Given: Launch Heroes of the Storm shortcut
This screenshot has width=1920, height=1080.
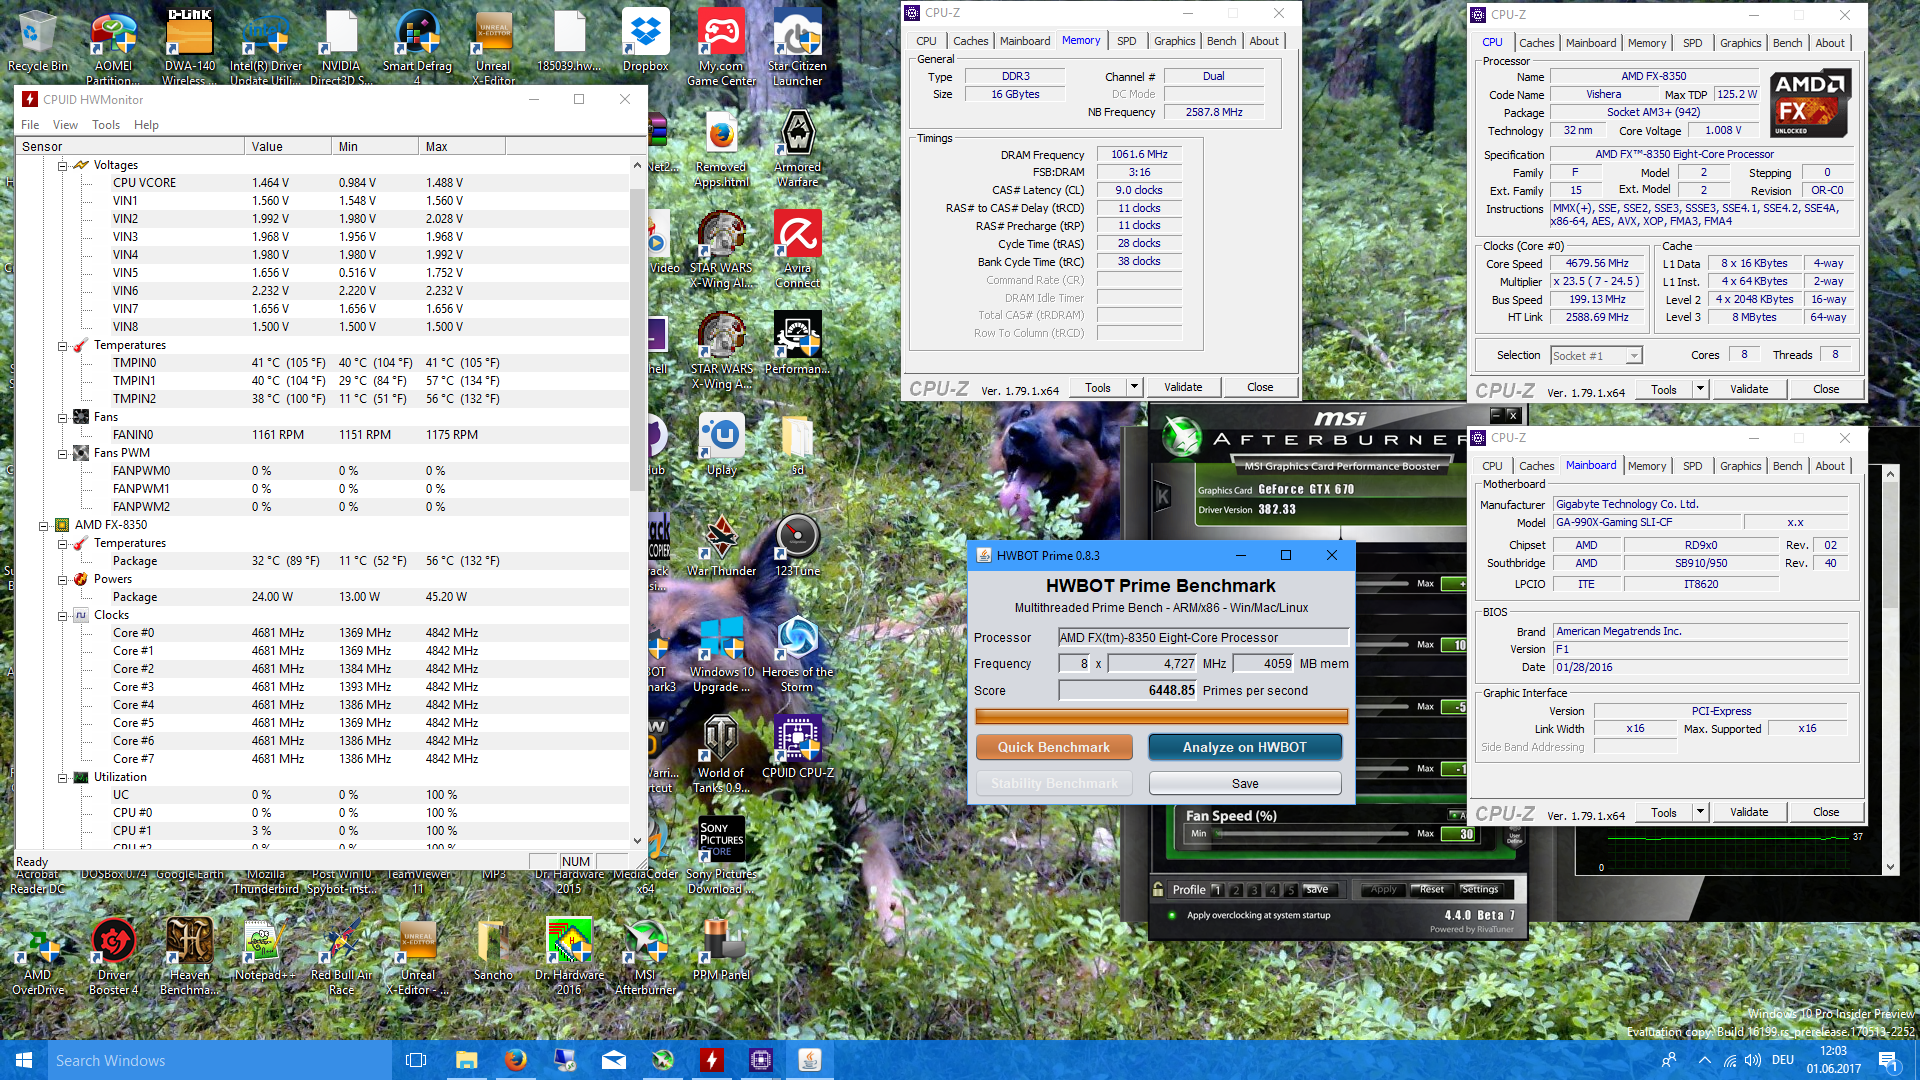Looking at the screenshot, I should point(797,653).
